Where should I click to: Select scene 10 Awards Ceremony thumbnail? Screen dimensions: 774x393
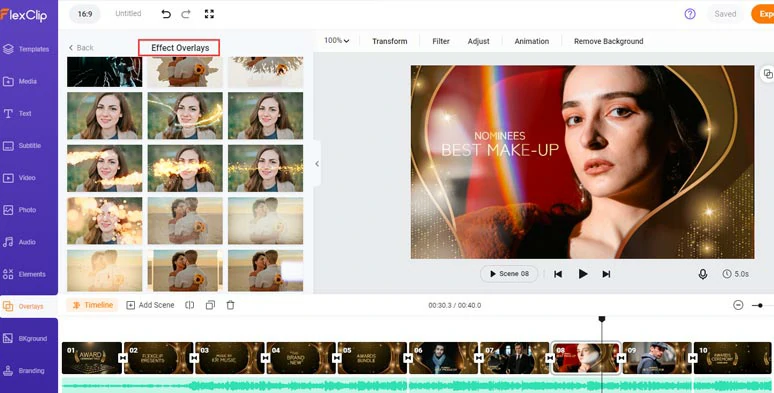[x=732, y=358]
